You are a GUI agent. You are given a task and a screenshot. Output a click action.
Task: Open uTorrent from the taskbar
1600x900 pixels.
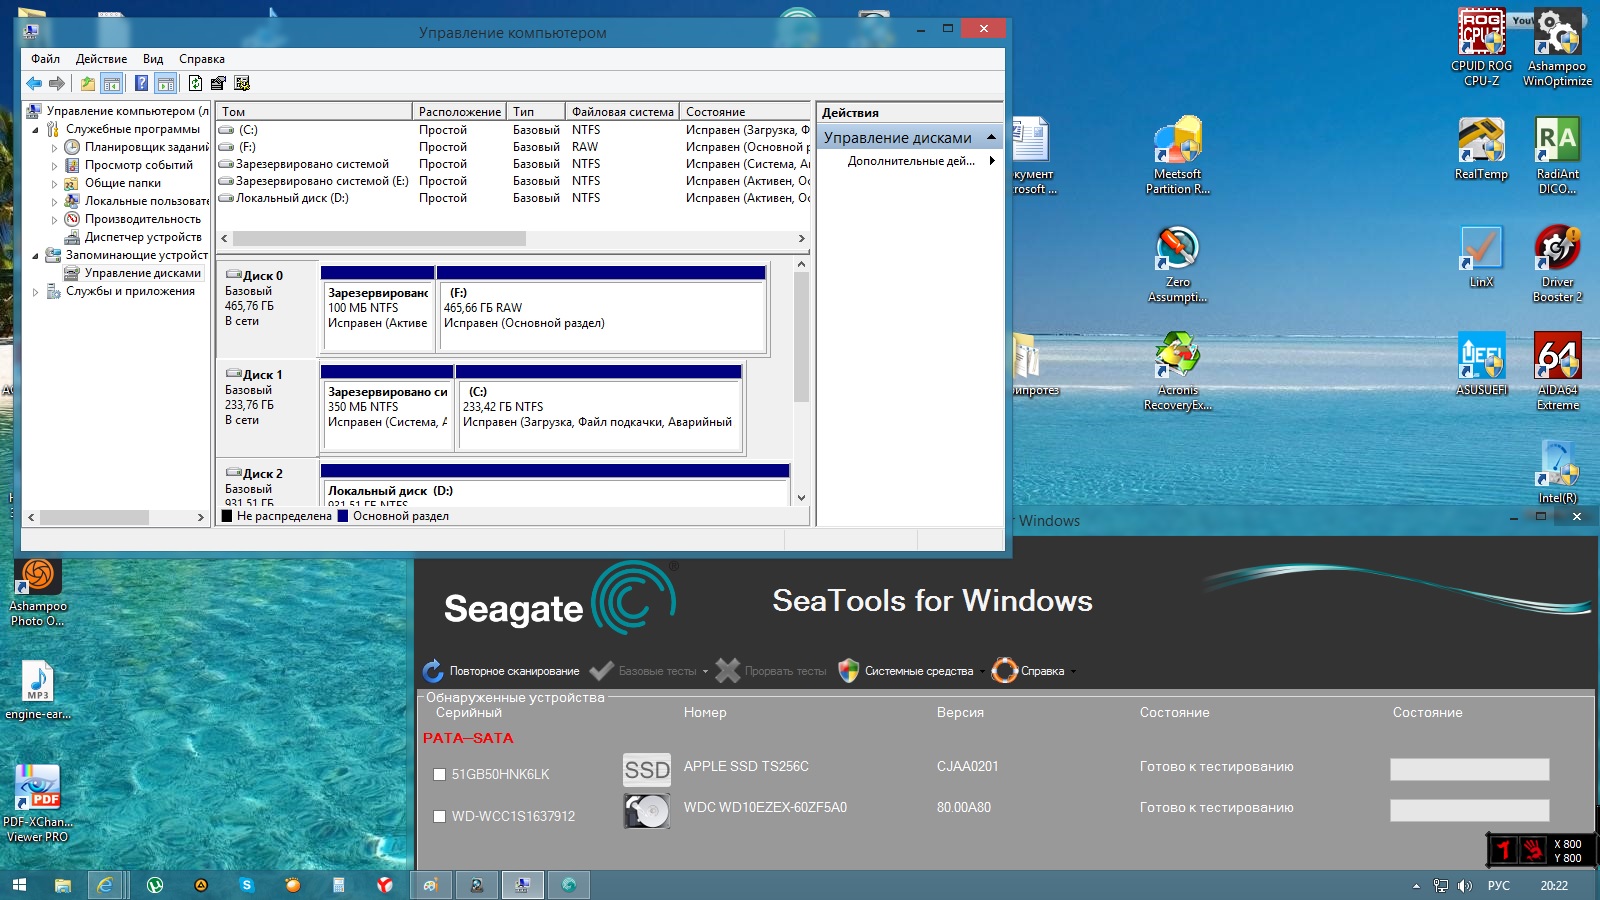155,885
